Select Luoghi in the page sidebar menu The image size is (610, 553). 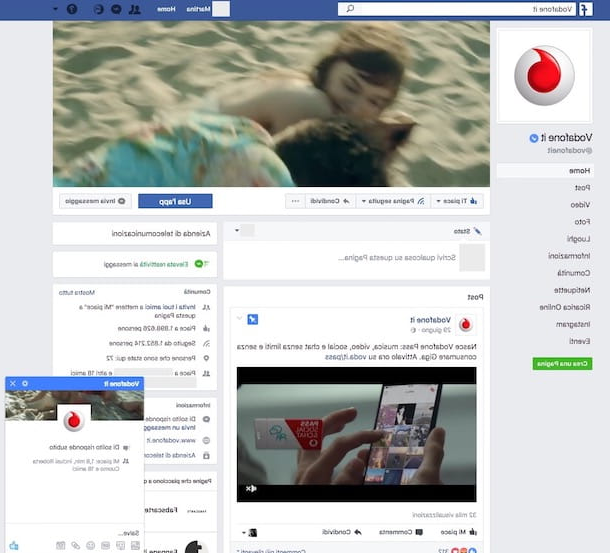578,239
